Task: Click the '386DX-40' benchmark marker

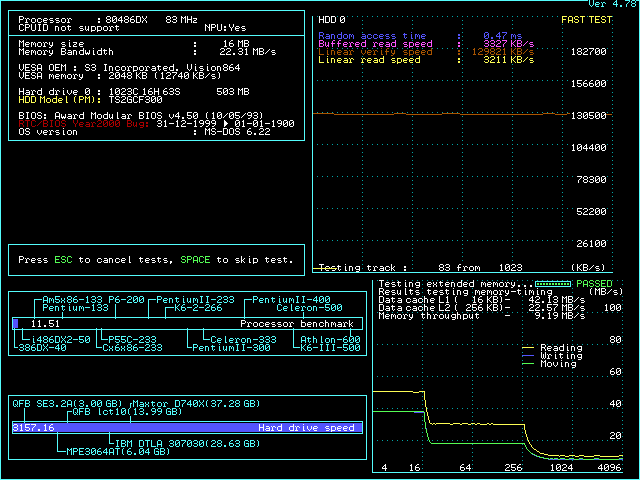Action: [42, 348]
